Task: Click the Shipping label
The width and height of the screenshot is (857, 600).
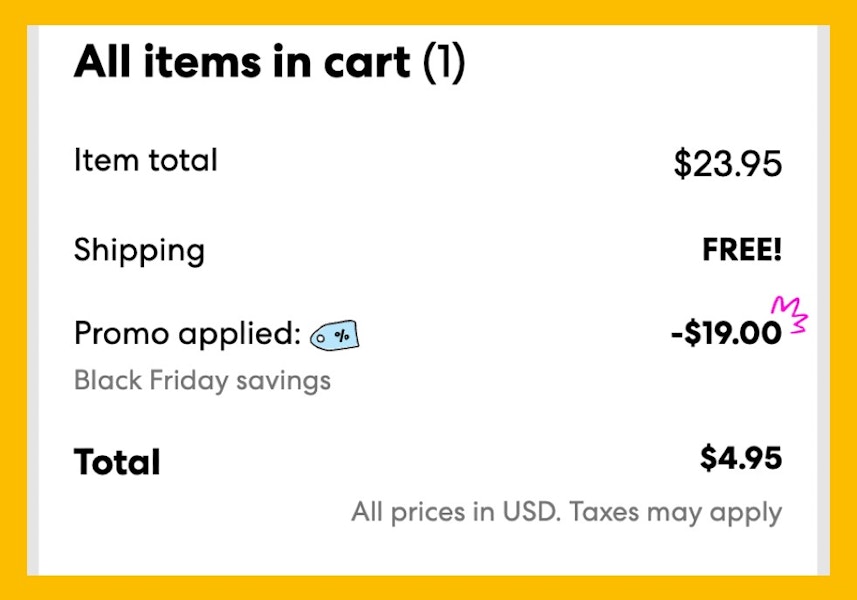Action: (139, 251)
